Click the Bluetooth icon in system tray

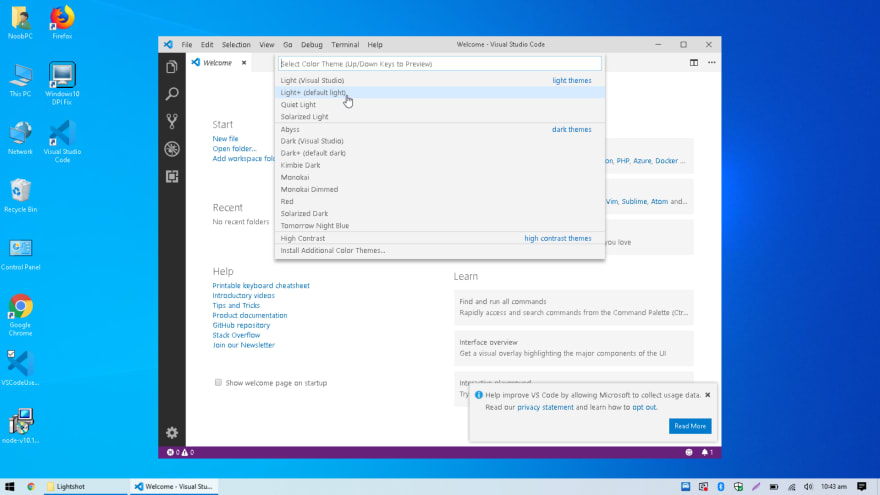coord(721,487)
